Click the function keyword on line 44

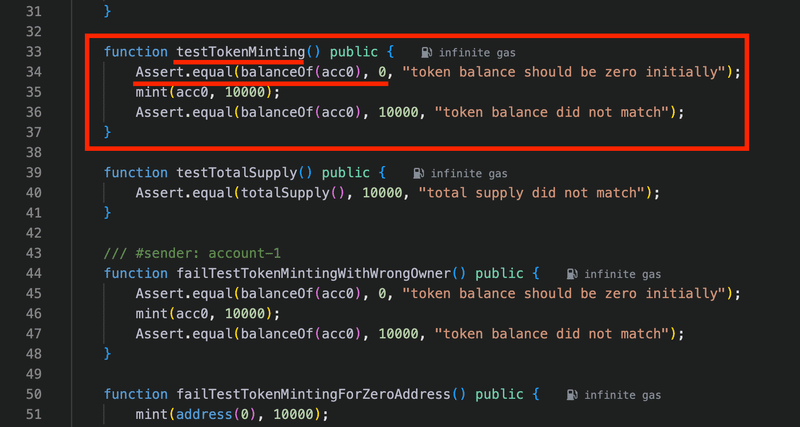click(135, 273)
